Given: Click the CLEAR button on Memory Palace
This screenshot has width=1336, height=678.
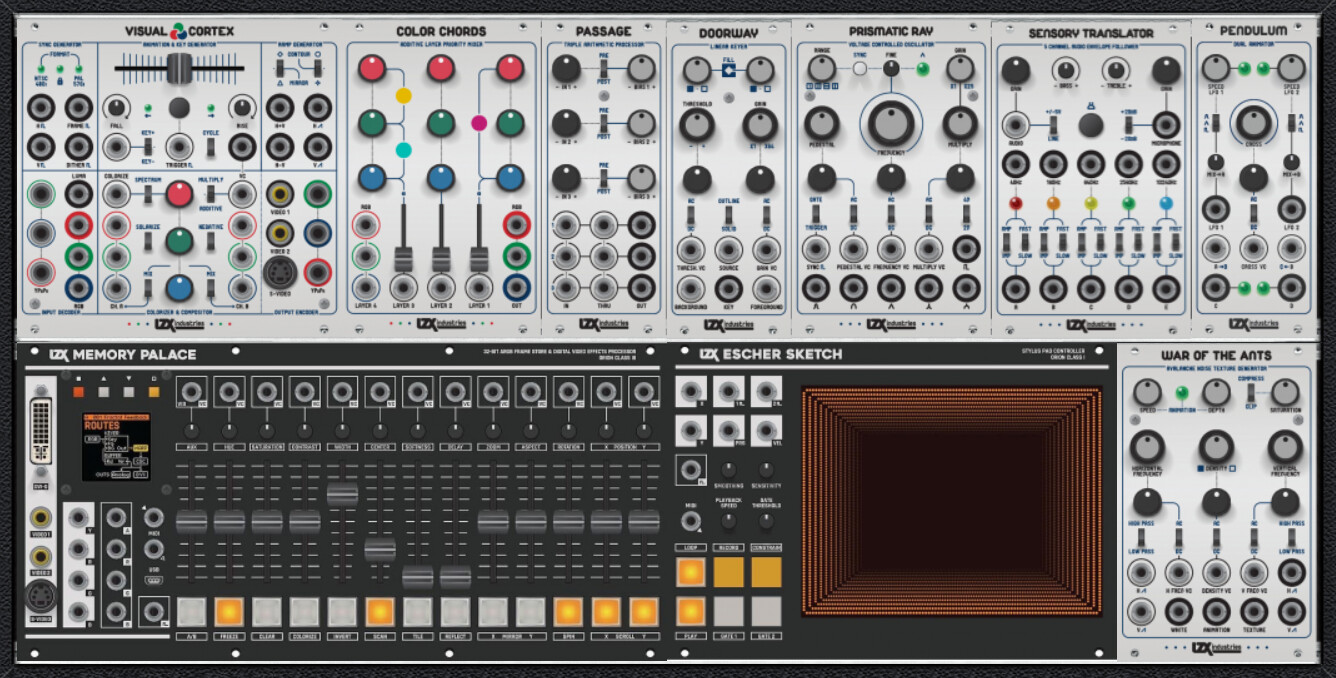Looking at the screenshot, I should pyautogui.click(x=267, y=611).
